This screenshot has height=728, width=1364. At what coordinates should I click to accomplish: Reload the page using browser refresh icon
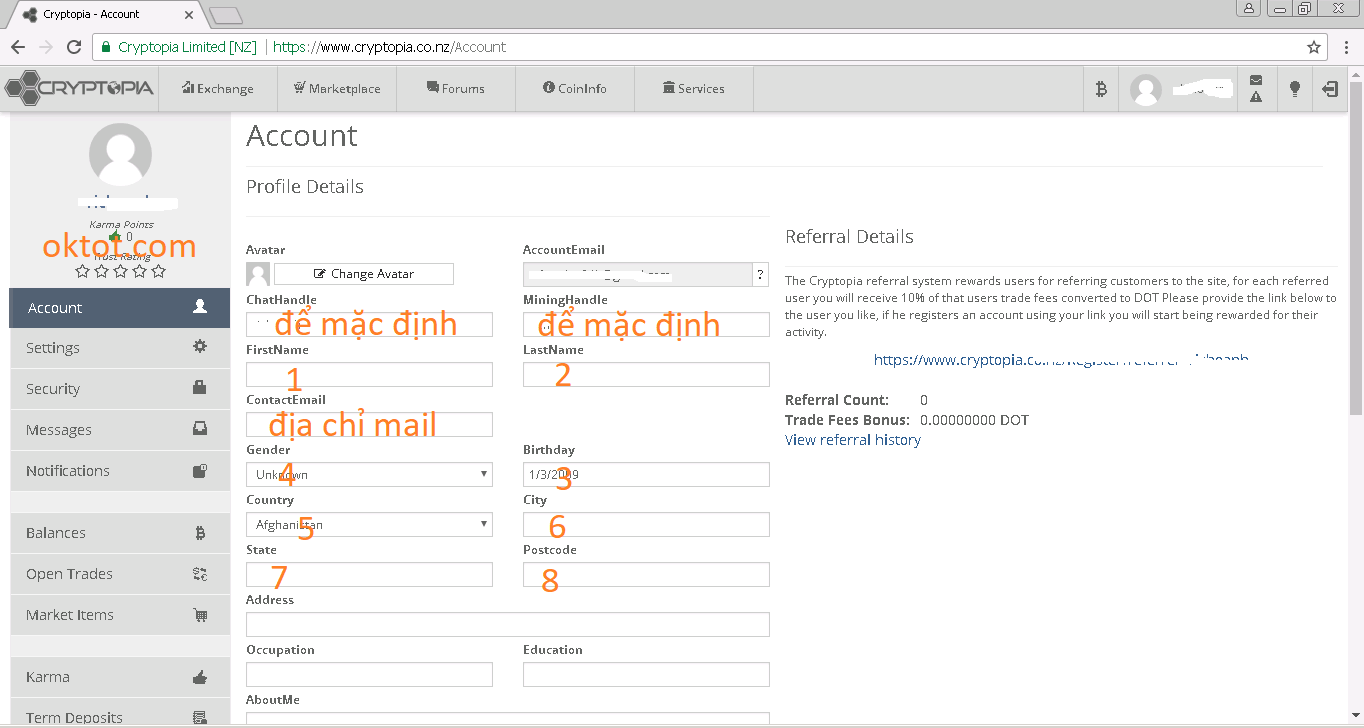(74, 47)
